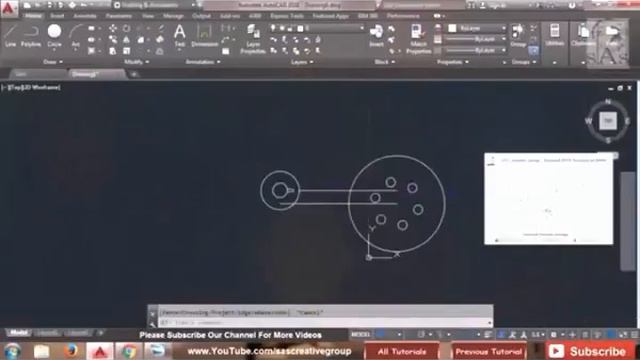Click the command line input field
640x360 pixels.
click(324, 322)
